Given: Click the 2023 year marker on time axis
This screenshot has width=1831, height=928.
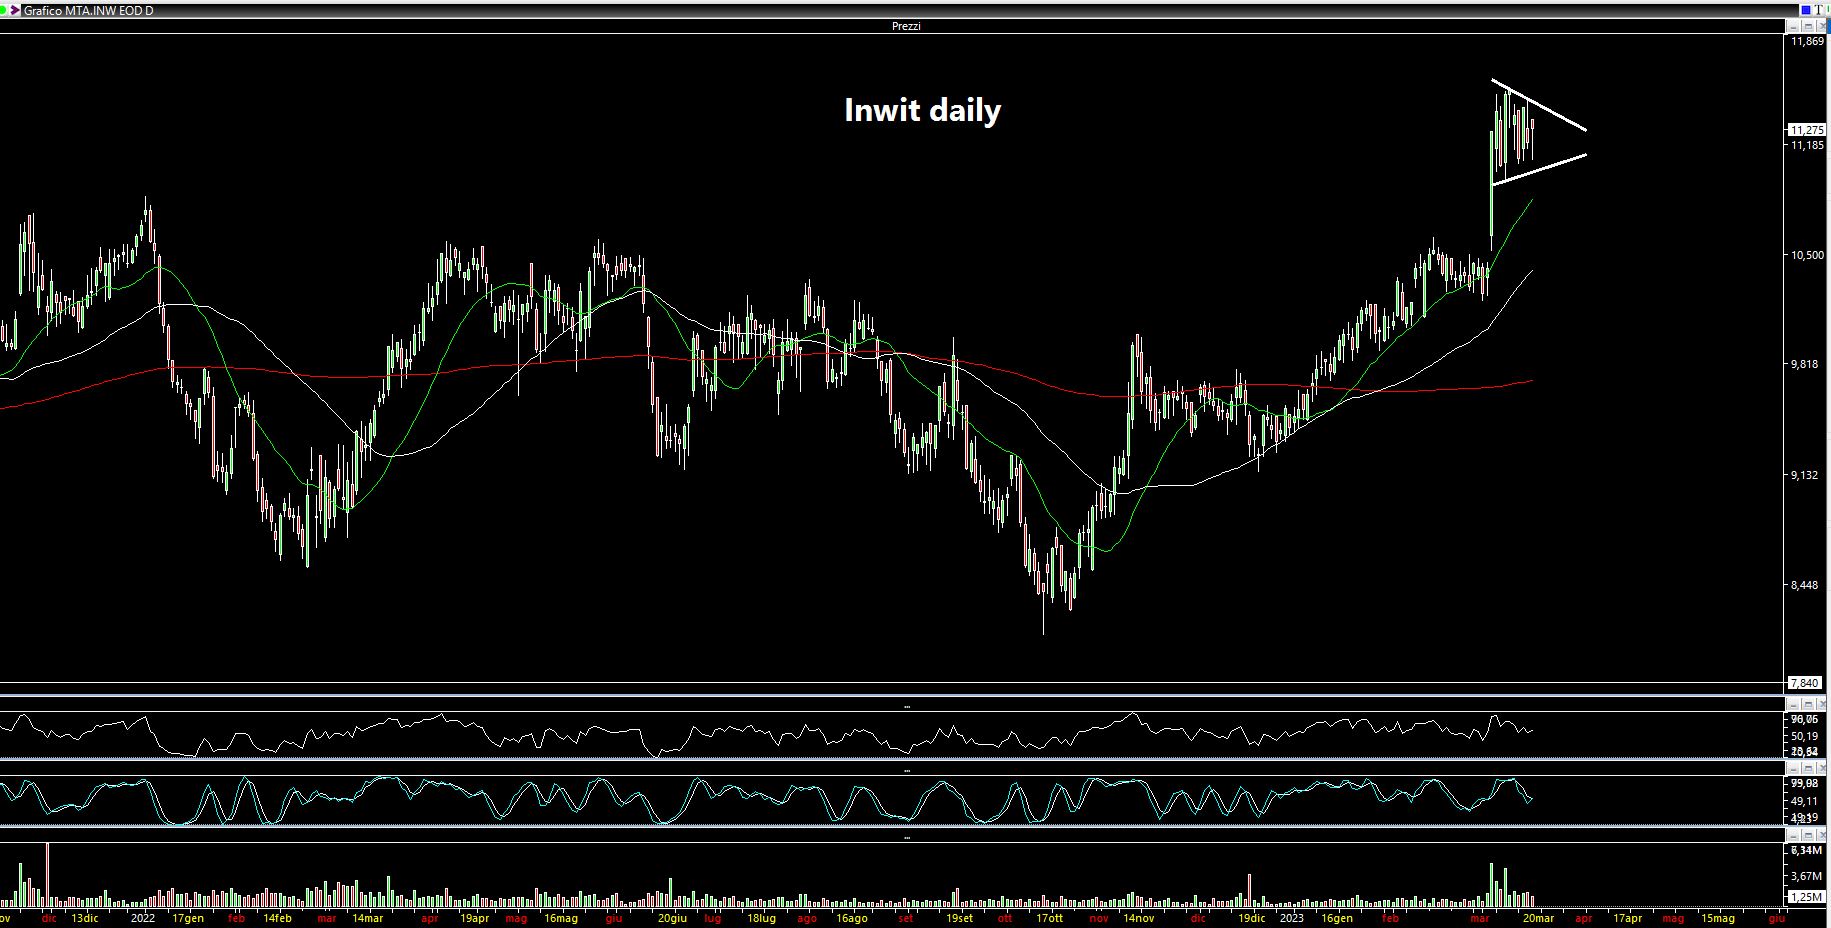Looking at the screenshot, I should pos(1292,918).
